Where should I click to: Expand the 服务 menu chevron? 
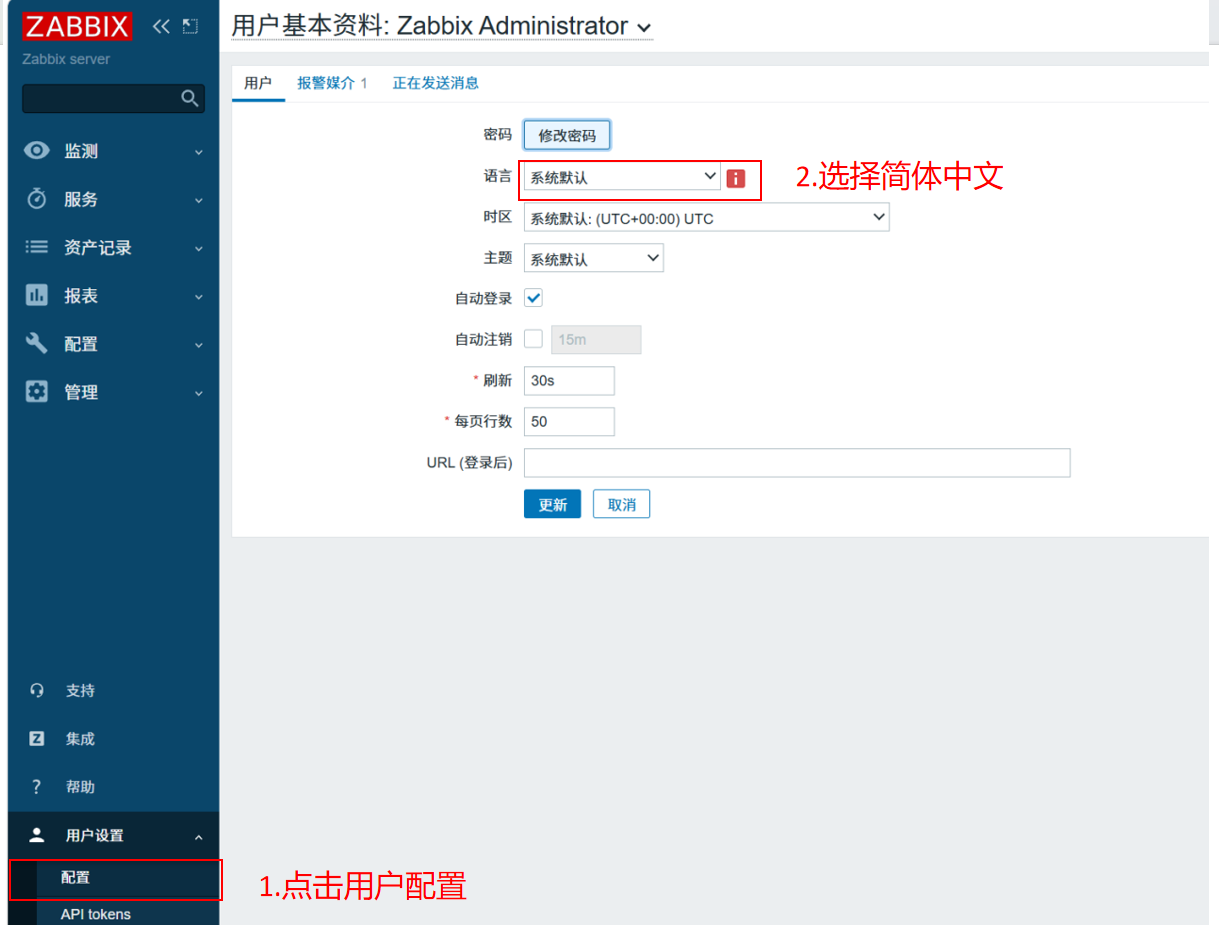pos(198,200)
